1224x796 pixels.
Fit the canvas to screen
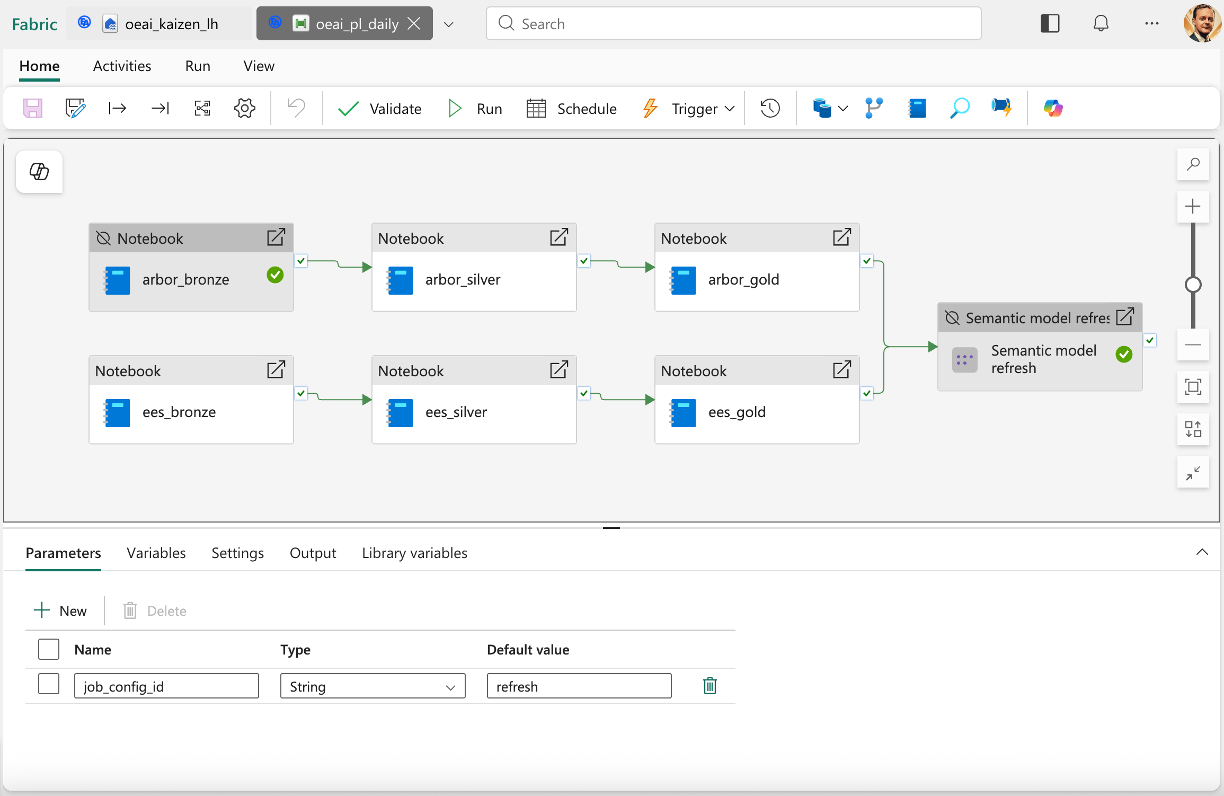pos(1192,387)
